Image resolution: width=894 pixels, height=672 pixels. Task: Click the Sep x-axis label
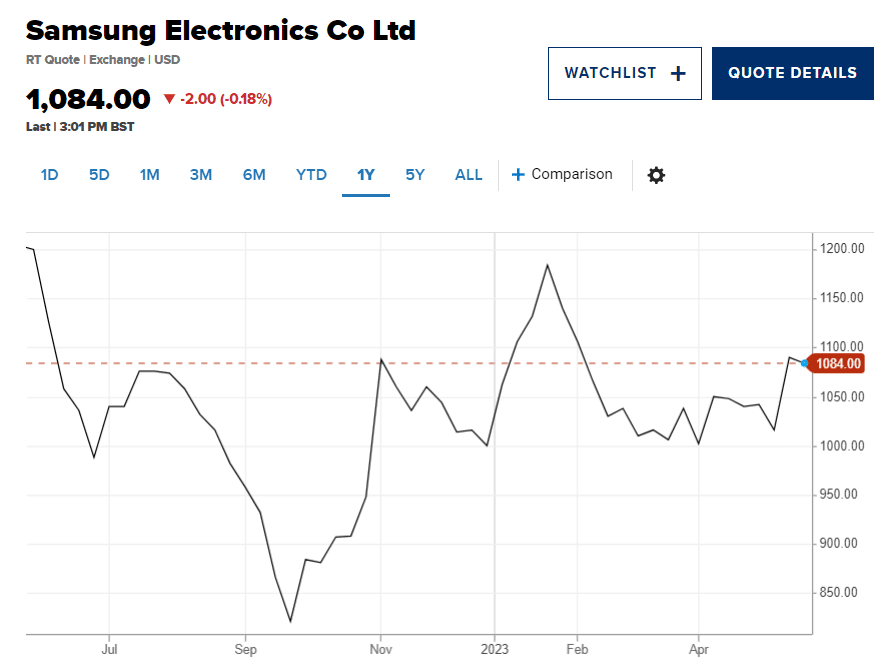click(x=246, y=649)
